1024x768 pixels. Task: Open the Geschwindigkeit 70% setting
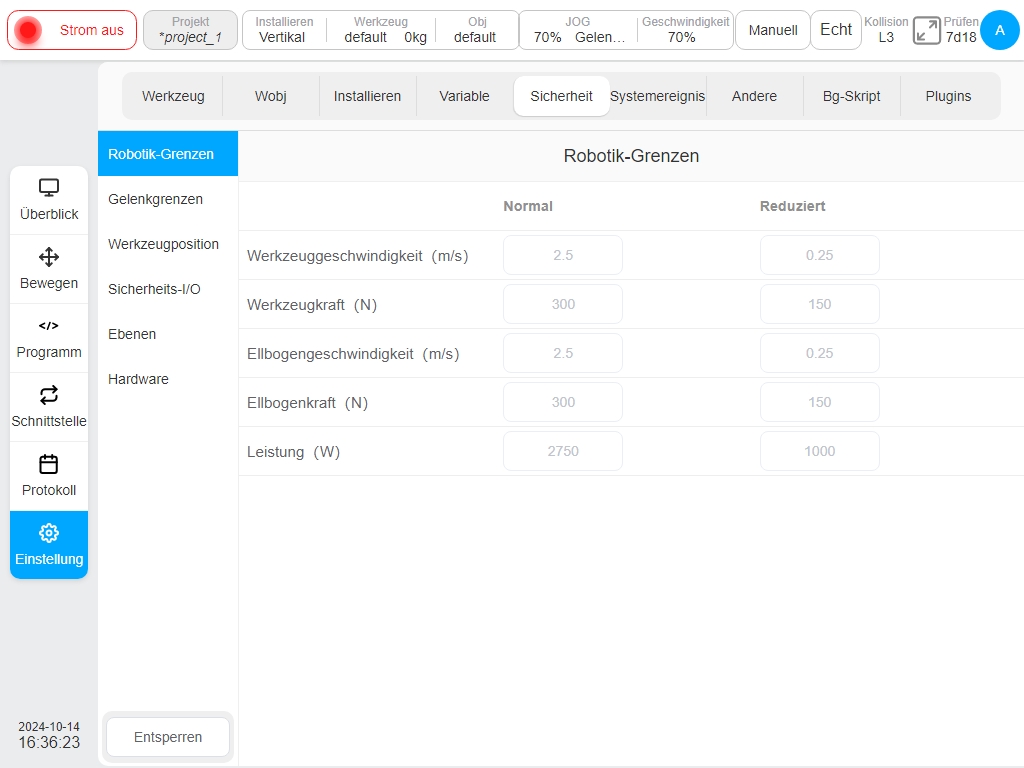(685, 30)
